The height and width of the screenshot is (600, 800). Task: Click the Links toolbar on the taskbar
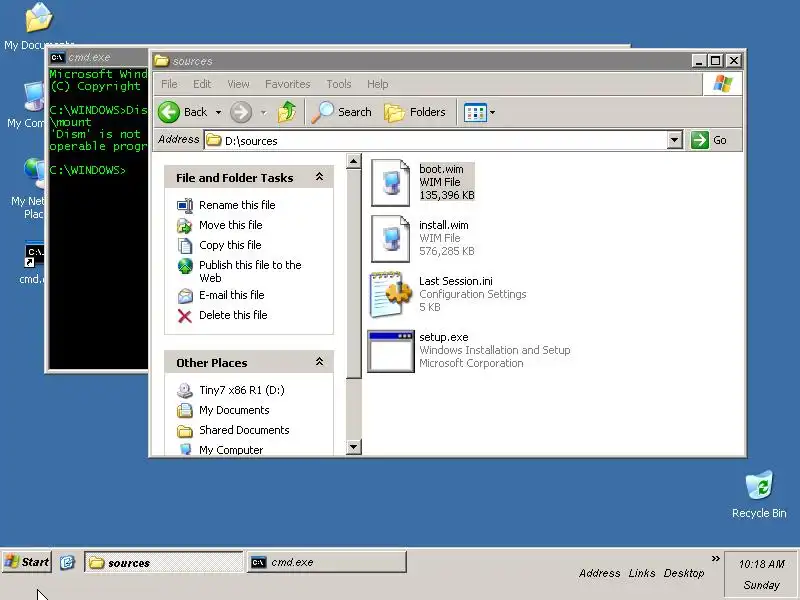tap(642, 573)
